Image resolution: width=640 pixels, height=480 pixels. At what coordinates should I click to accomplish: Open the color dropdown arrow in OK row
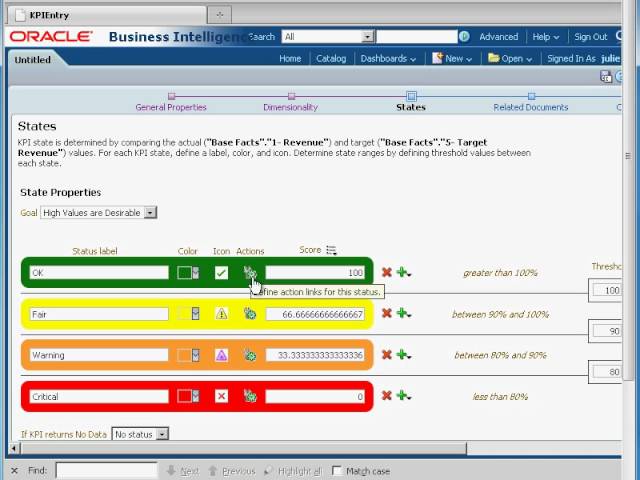(196, 273)
